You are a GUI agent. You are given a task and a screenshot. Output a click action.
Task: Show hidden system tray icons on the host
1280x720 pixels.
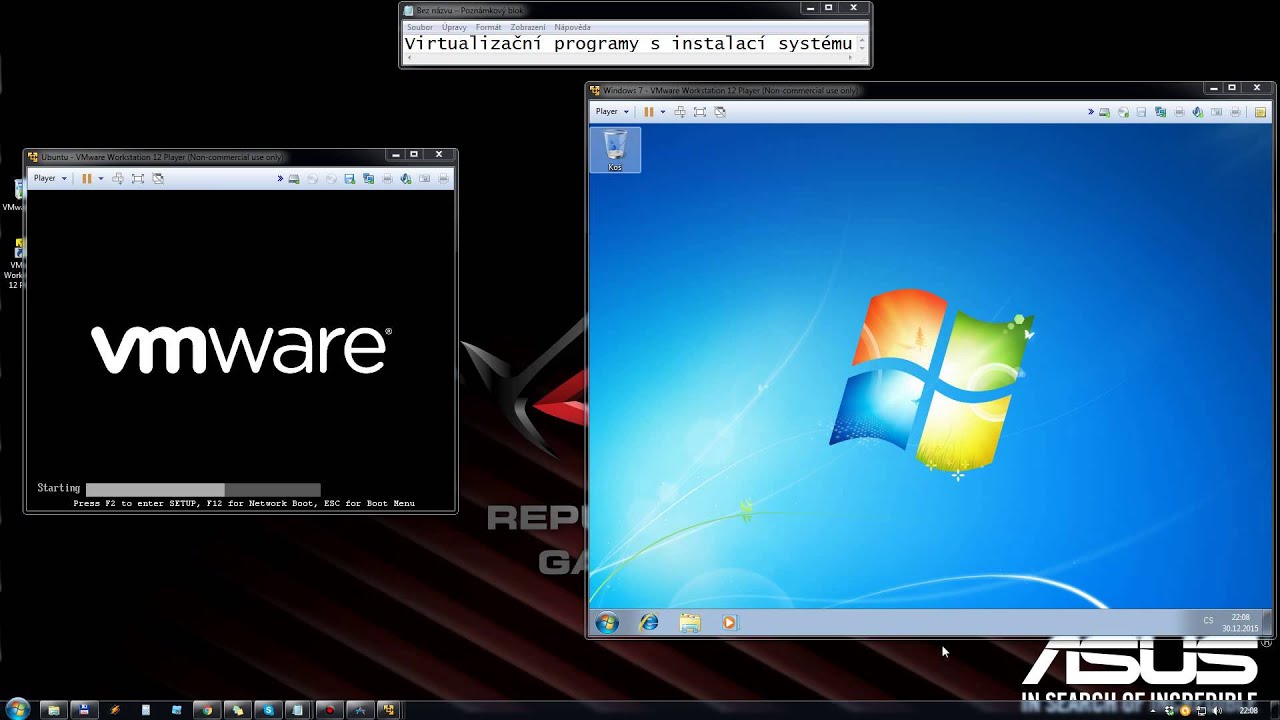tap(1154, 710)
